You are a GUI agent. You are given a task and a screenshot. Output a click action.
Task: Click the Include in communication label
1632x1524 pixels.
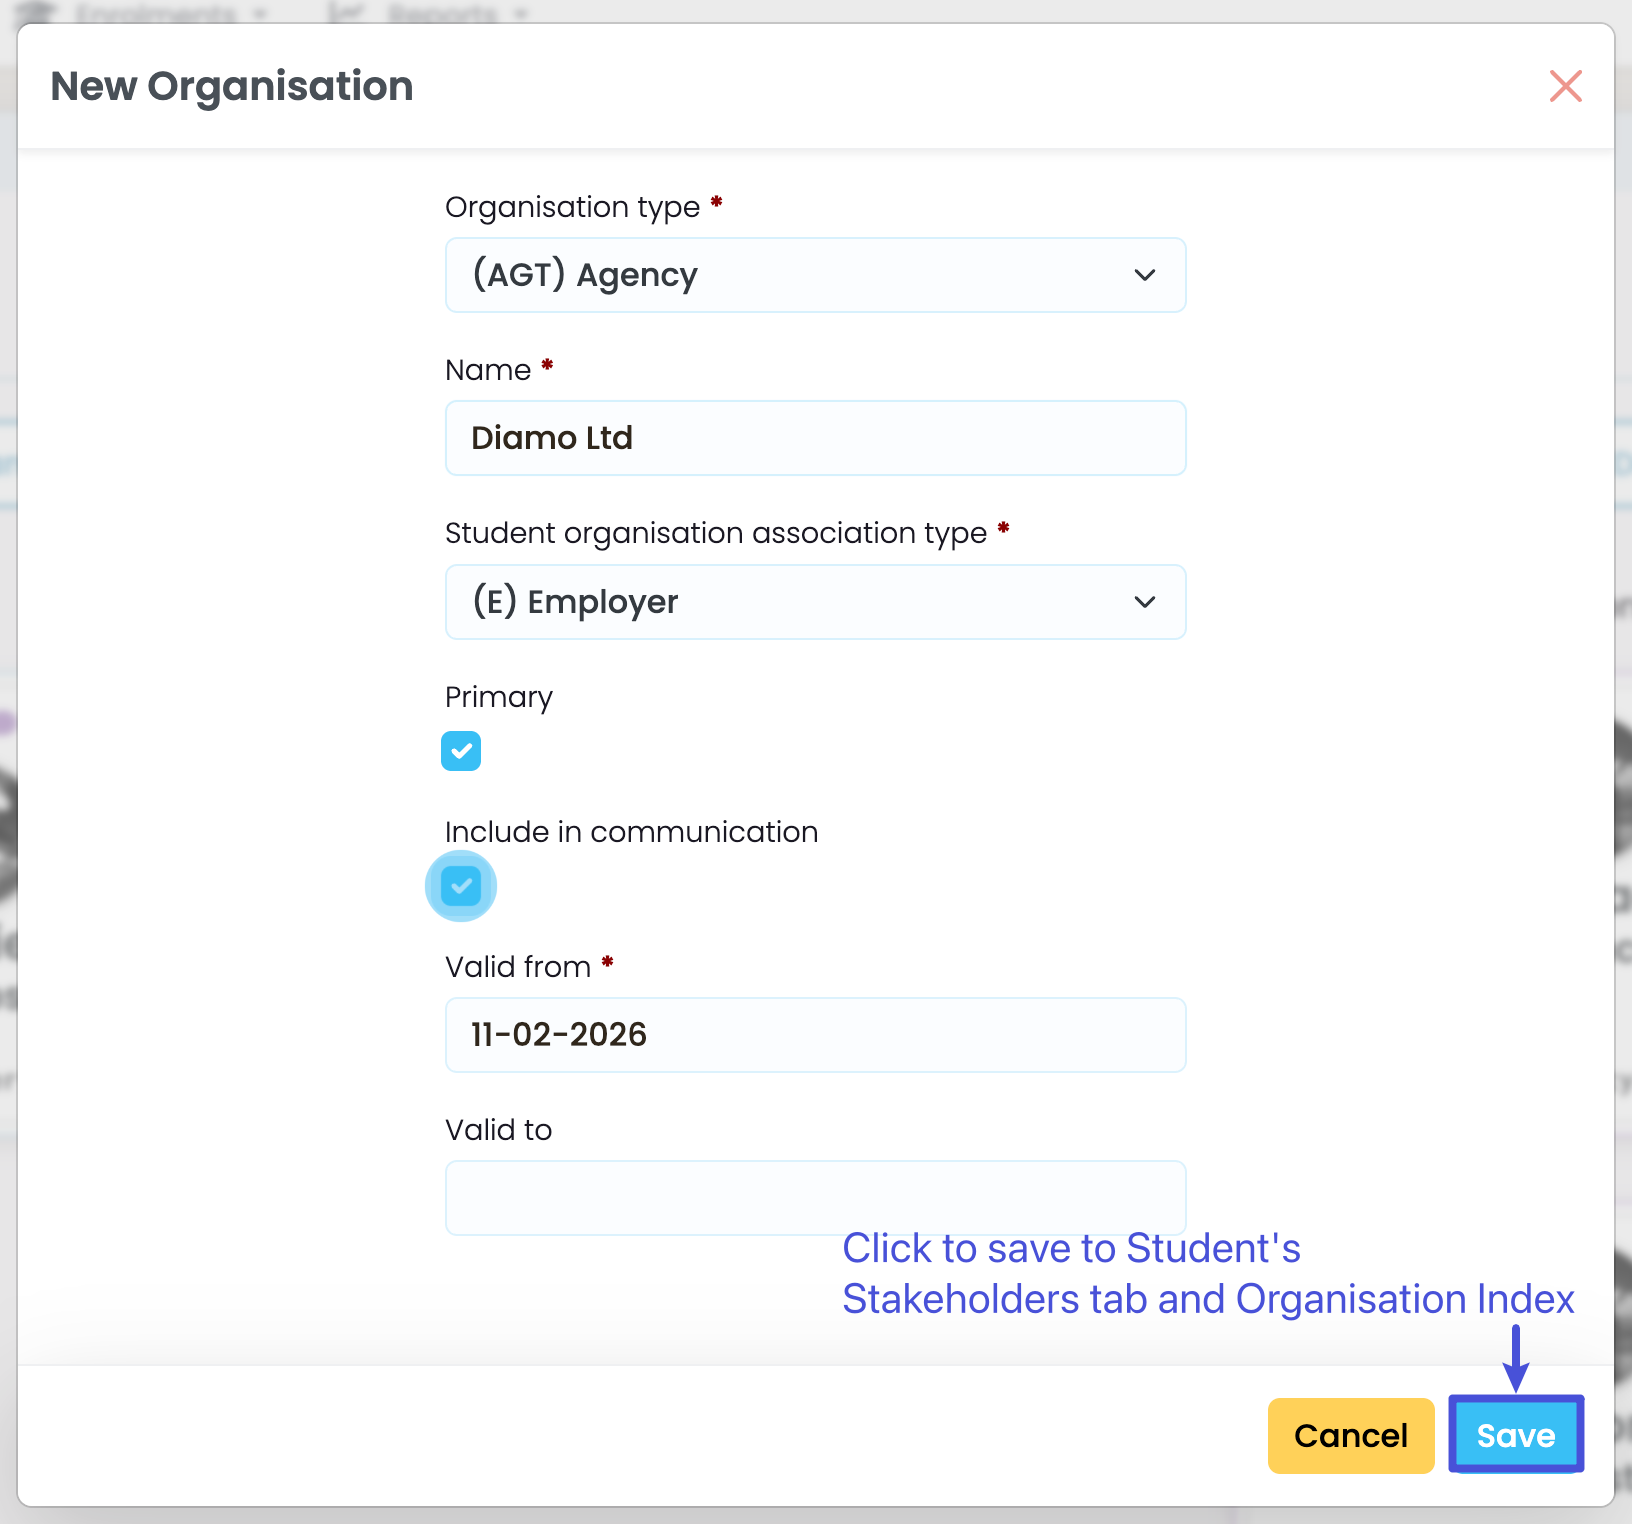[631, 832]
